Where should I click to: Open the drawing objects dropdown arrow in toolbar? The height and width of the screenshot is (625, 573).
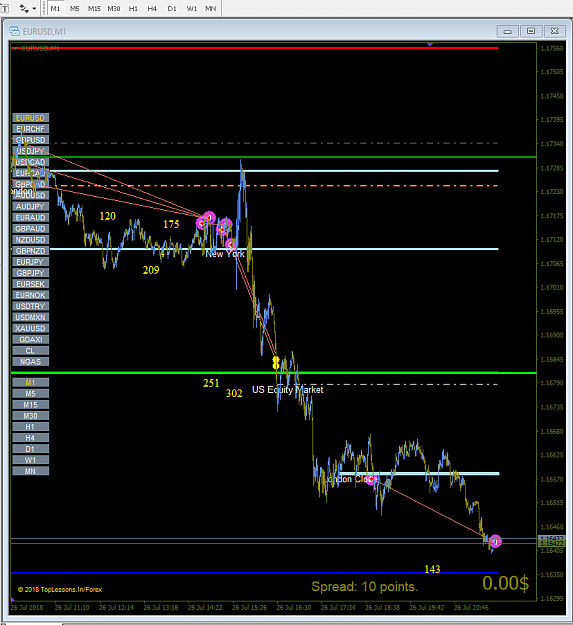click(35, 8)
